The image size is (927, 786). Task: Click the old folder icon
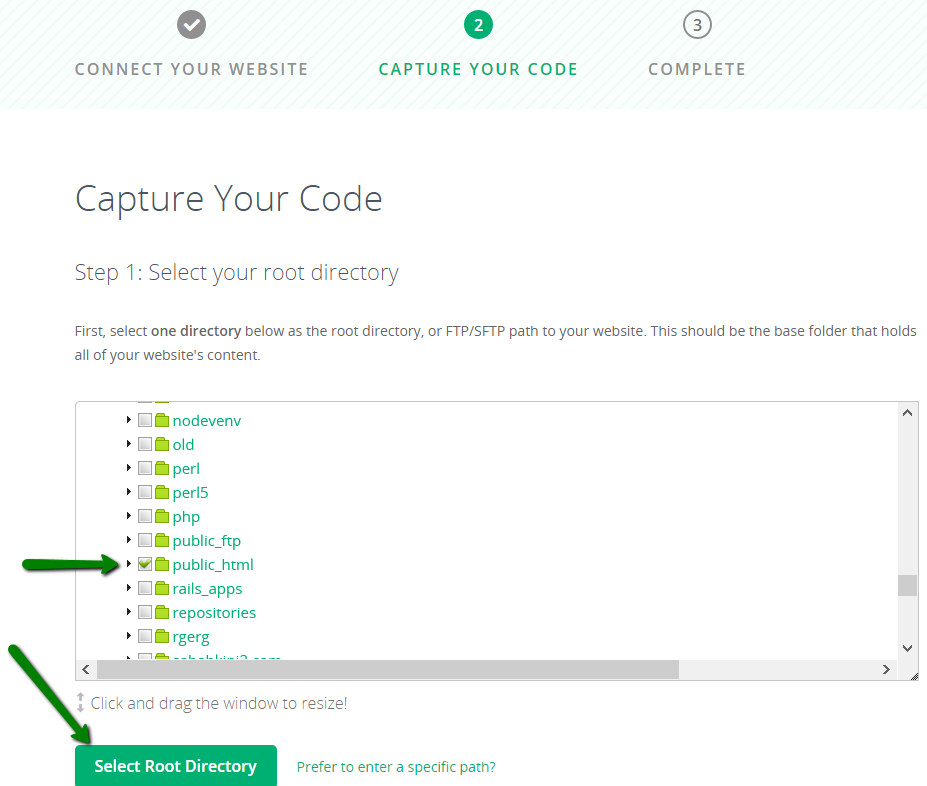[x=162, y=444]
